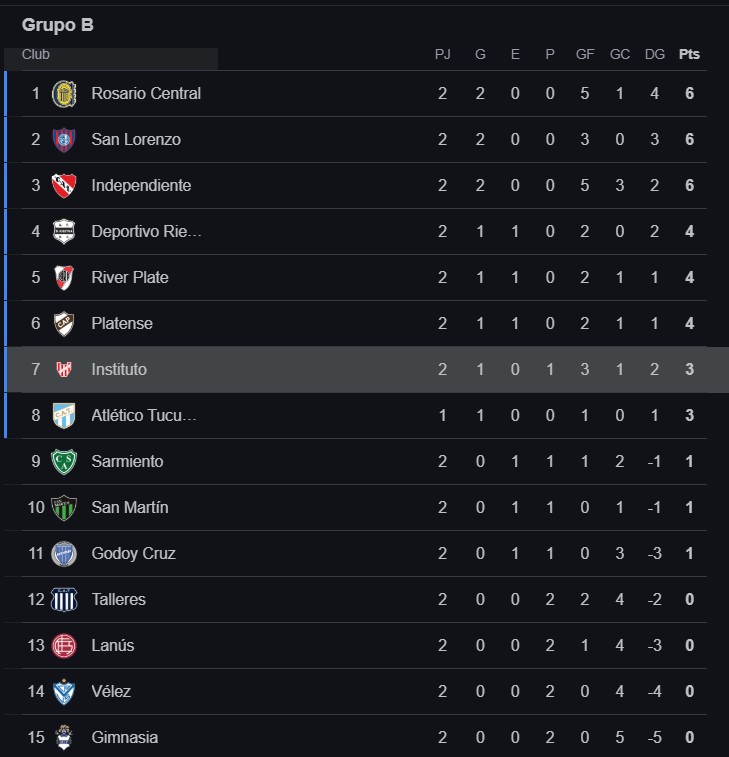Click the Rosario Central club crest
729x757 pixels.
tap(64, 94)
